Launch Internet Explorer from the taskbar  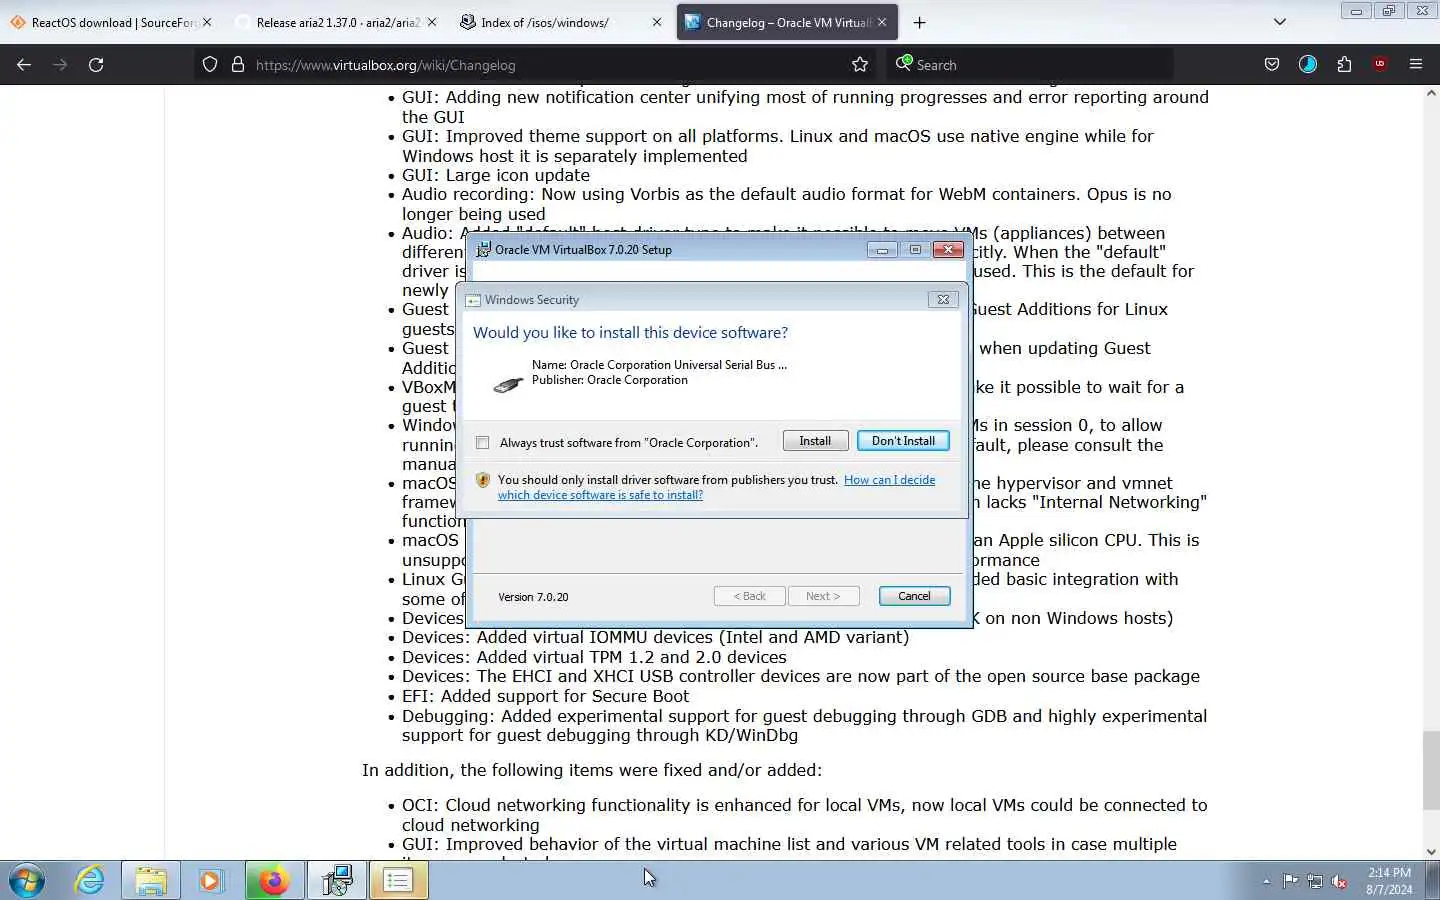[90, 881]
